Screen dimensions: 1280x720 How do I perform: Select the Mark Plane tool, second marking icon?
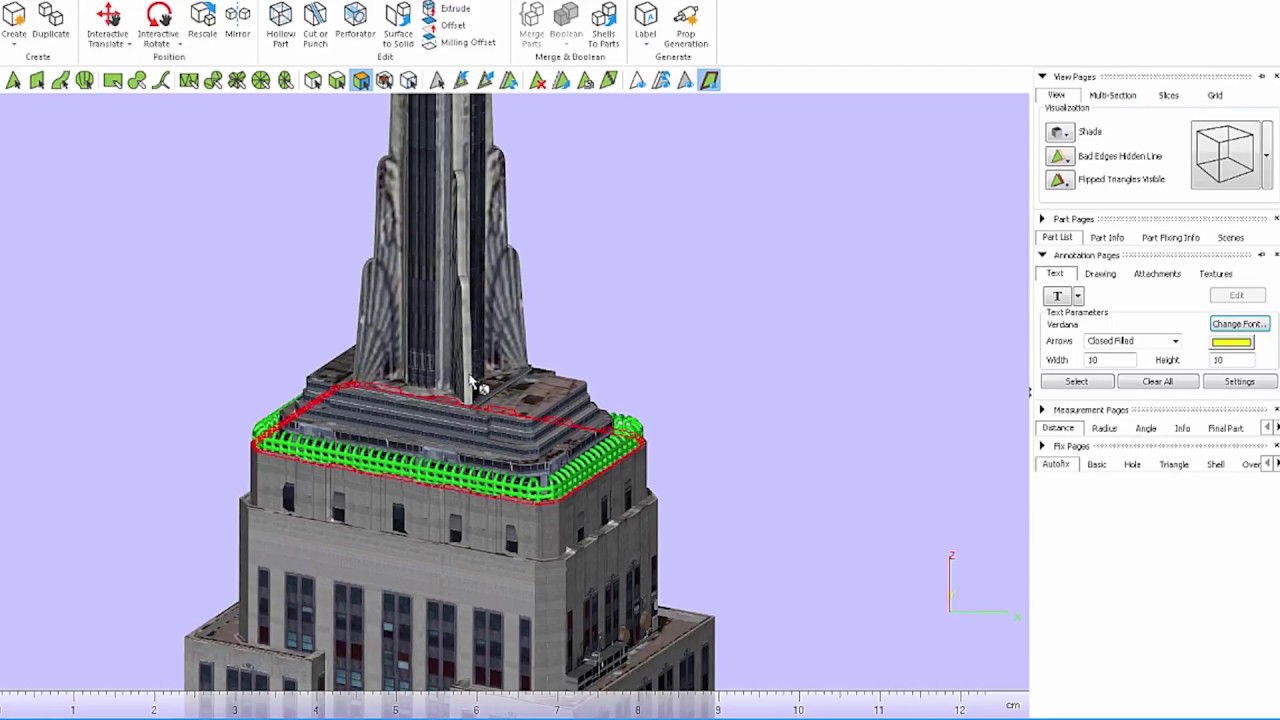(37, 81)
